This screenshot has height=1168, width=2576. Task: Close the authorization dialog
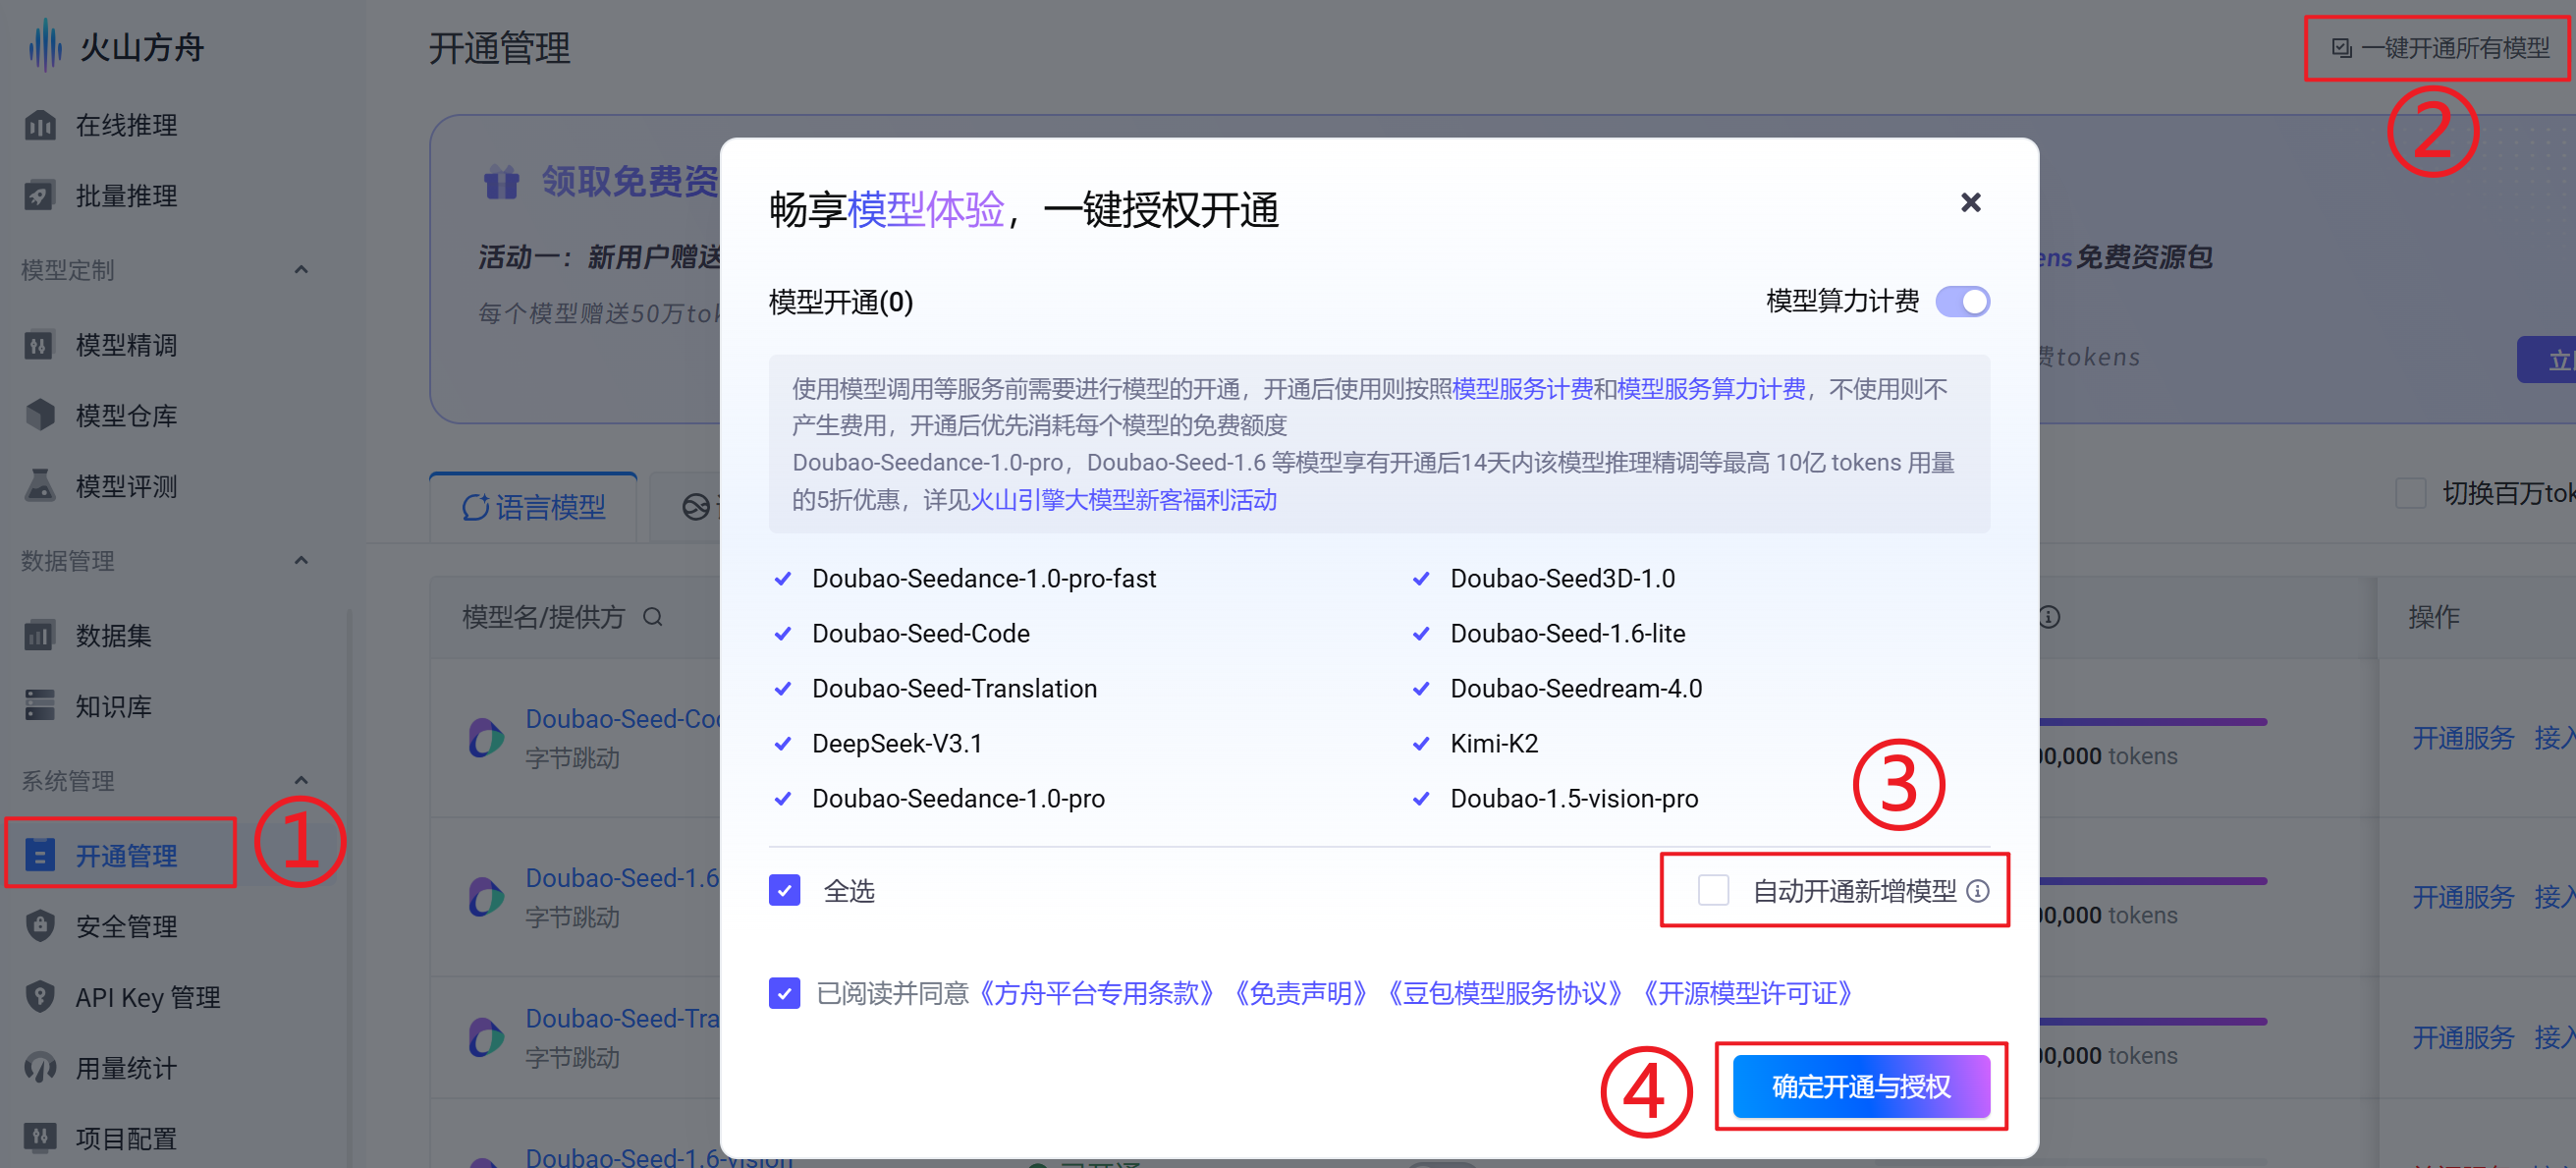[1970, 203]
